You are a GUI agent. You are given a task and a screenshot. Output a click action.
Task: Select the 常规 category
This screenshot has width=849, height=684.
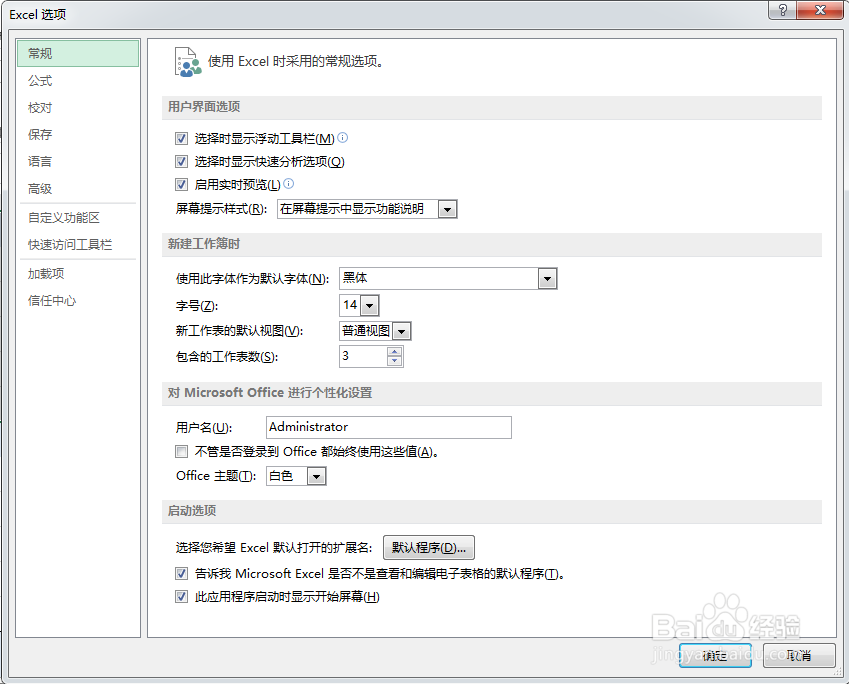tap(78, 53)
